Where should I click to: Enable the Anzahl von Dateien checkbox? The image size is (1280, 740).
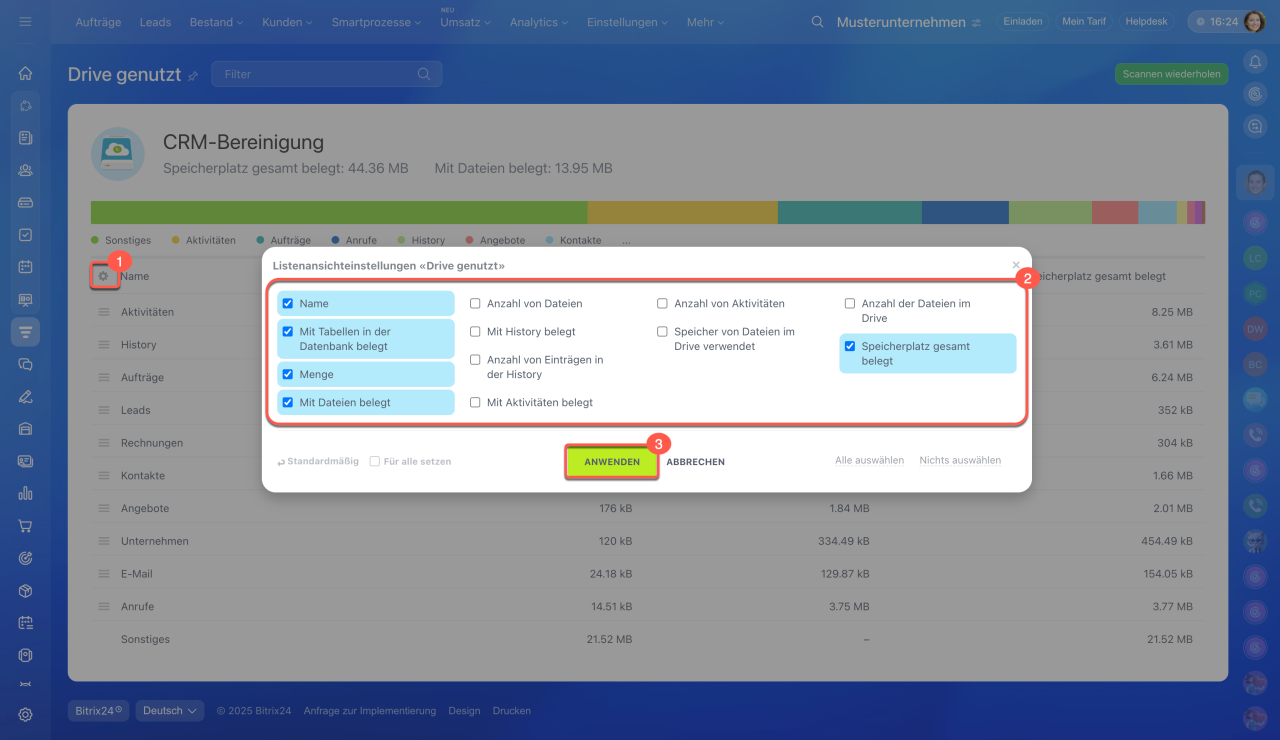coord(475,303)
